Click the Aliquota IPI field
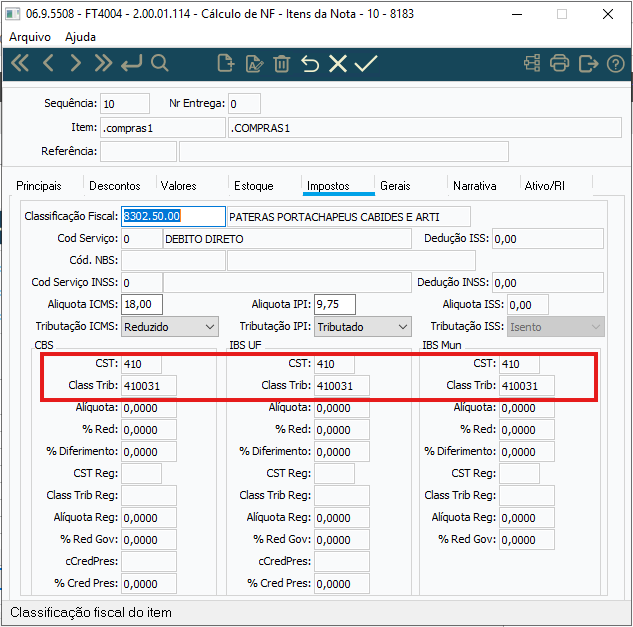 pyautogui.click(x=335, y=304)
